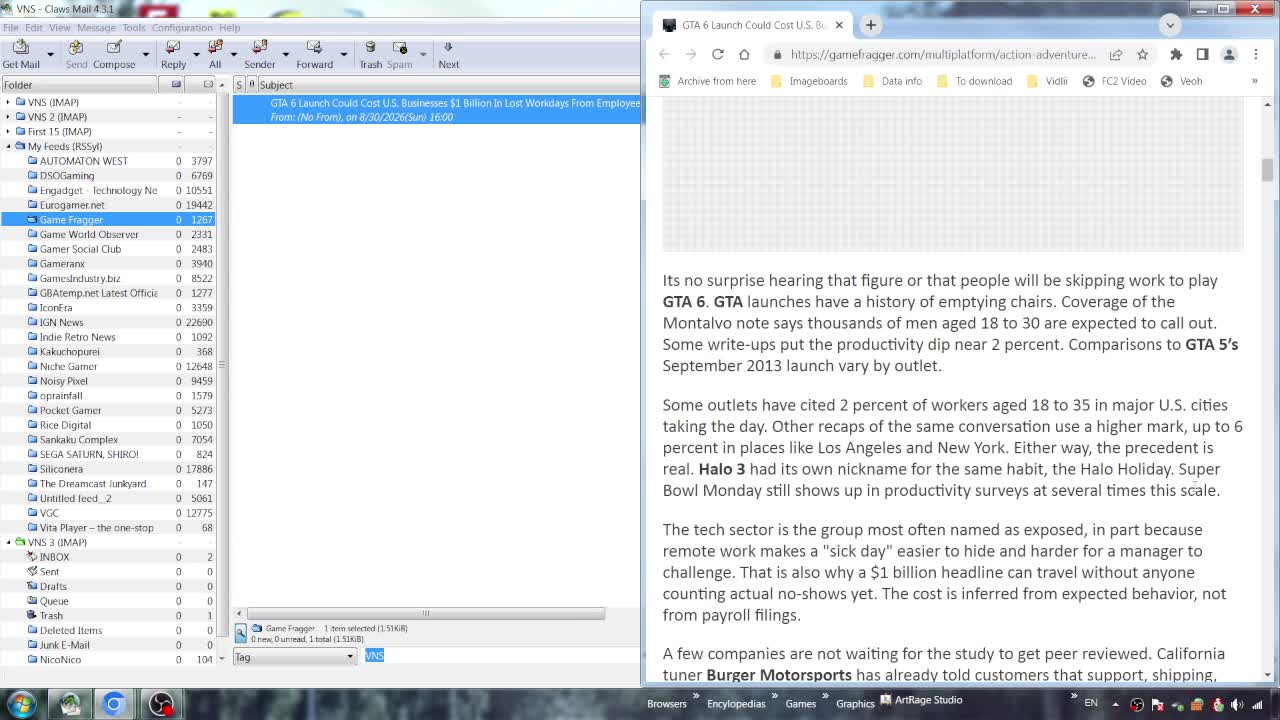Open the View menu in Claws Mail

point(59,28)
